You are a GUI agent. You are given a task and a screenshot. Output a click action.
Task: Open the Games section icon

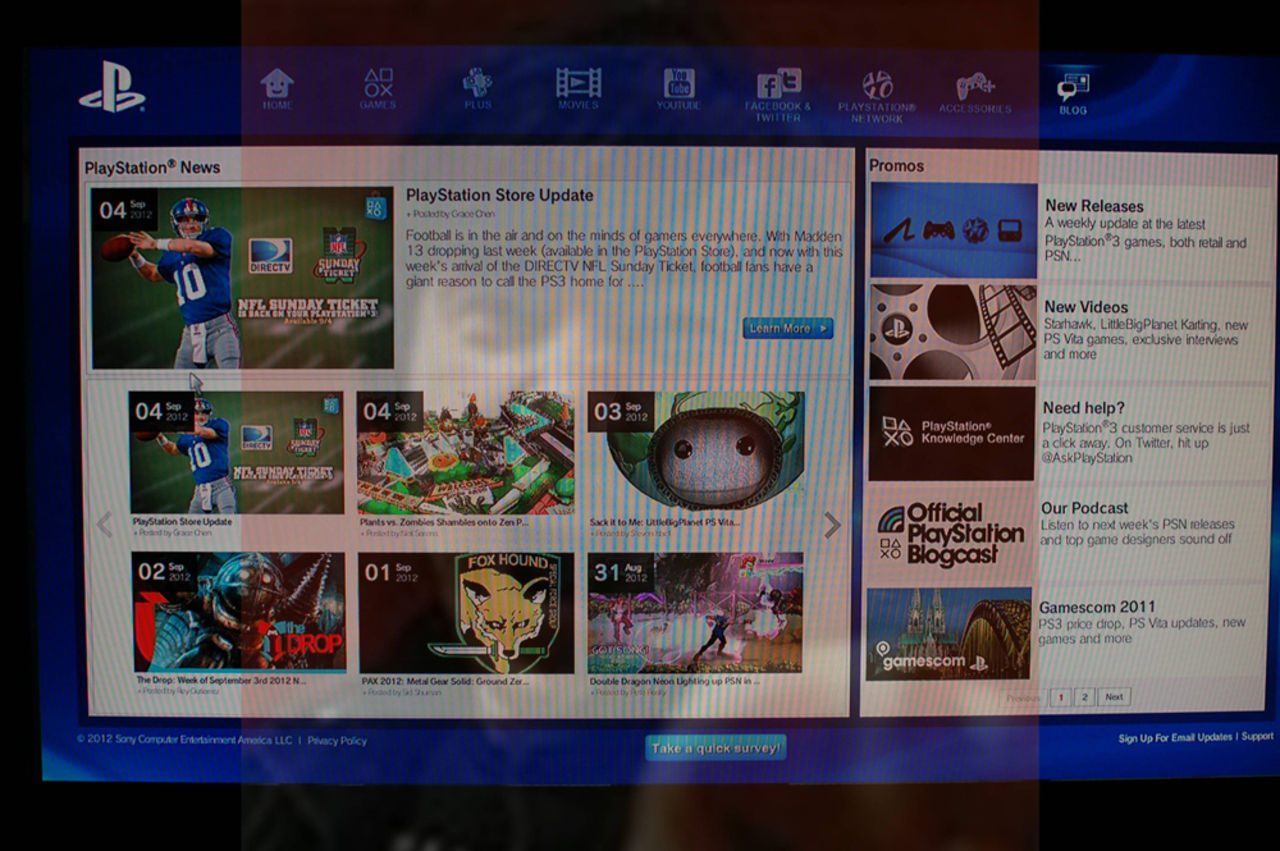pos(377,83)
